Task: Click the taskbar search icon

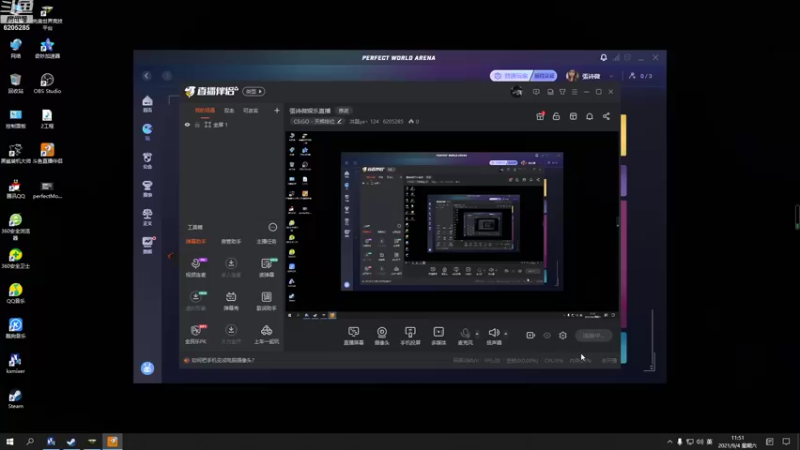Action: point(30,441)
